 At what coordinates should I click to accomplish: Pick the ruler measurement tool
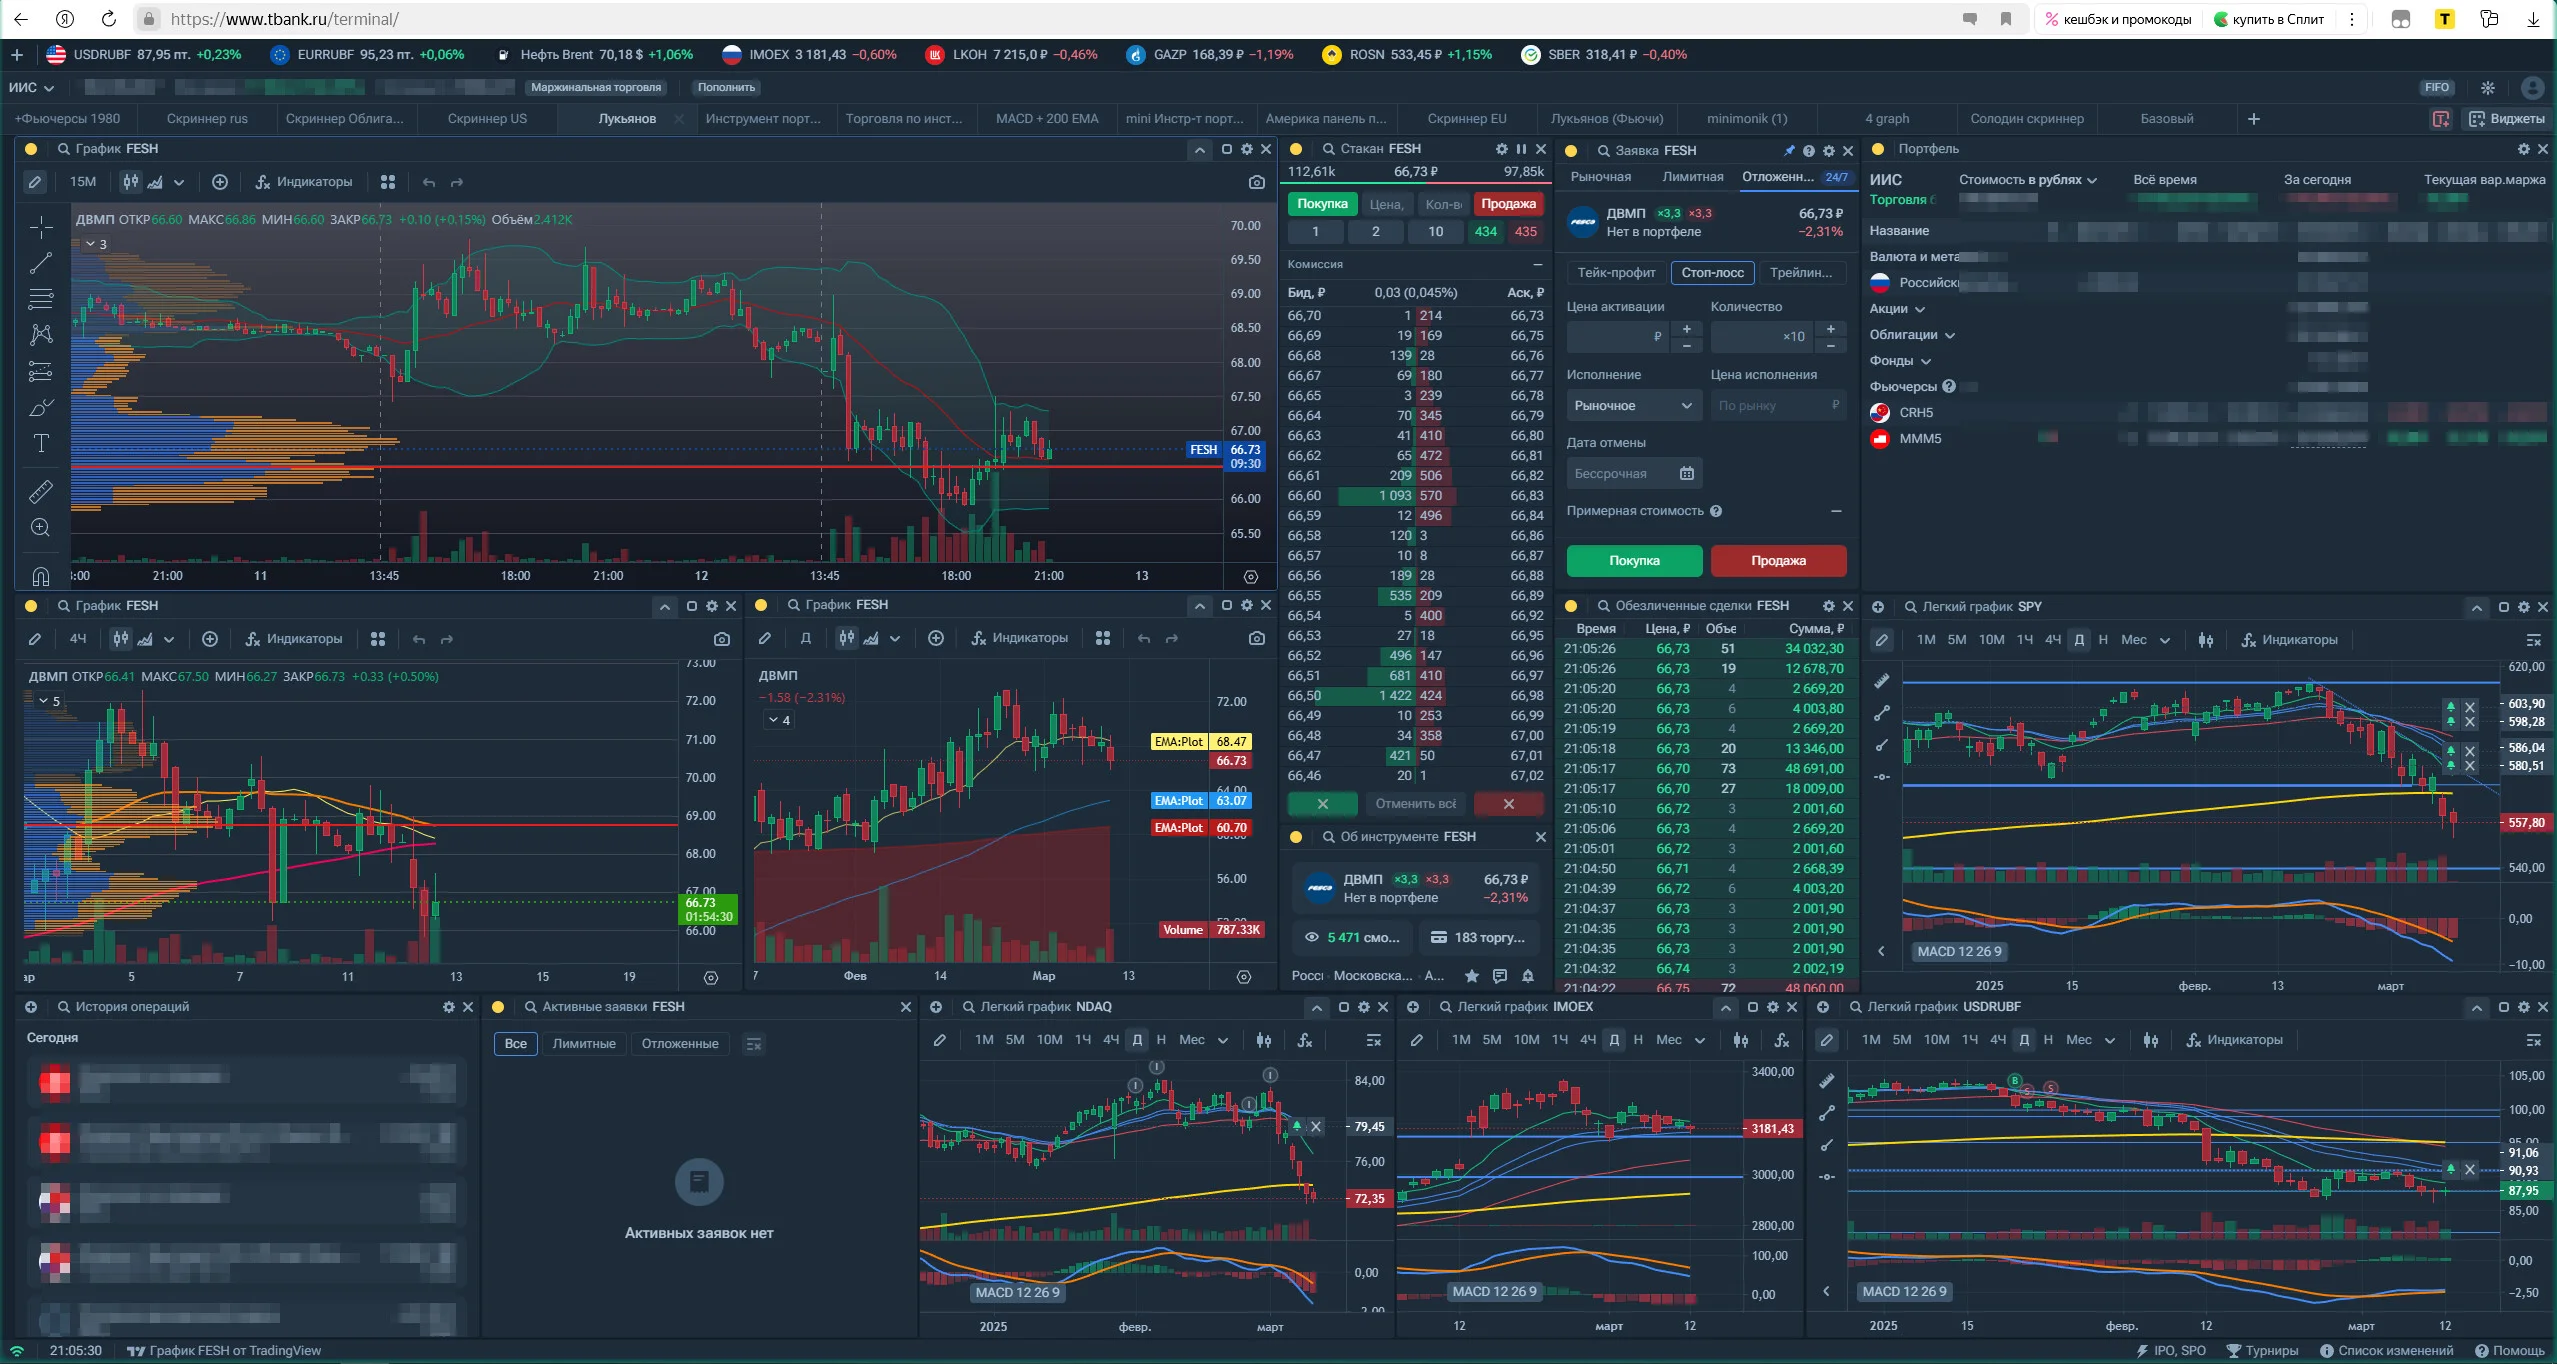point(41,491)
